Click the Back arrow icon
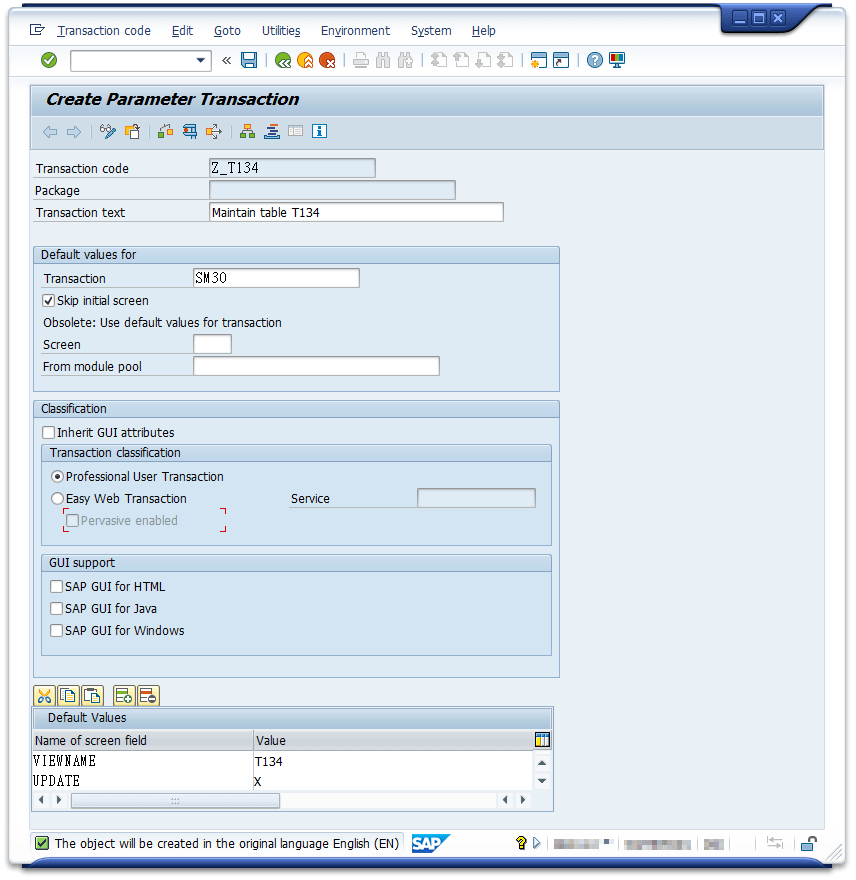Viewport: 856px width, 880px height. (x=49, y=131)
